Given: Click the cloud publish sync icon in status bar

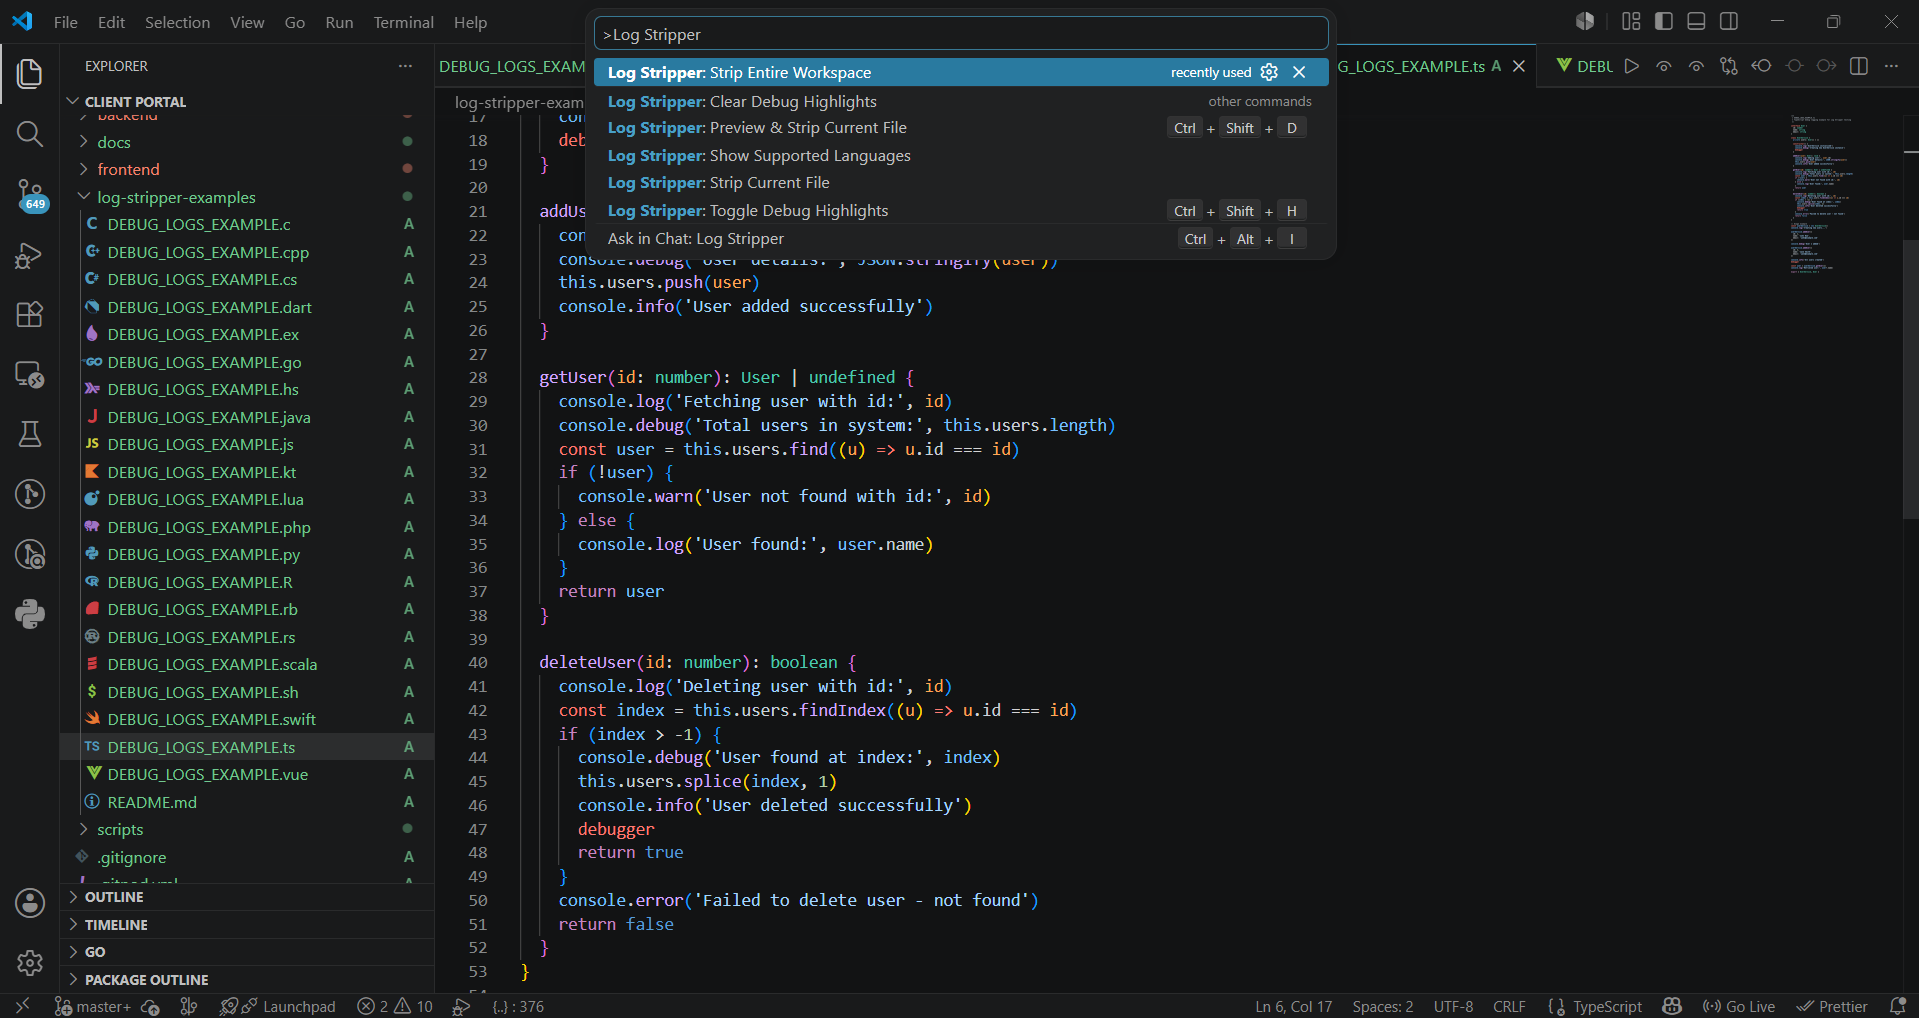Looking at the screenshot, I should click(x=151, y=1006).
